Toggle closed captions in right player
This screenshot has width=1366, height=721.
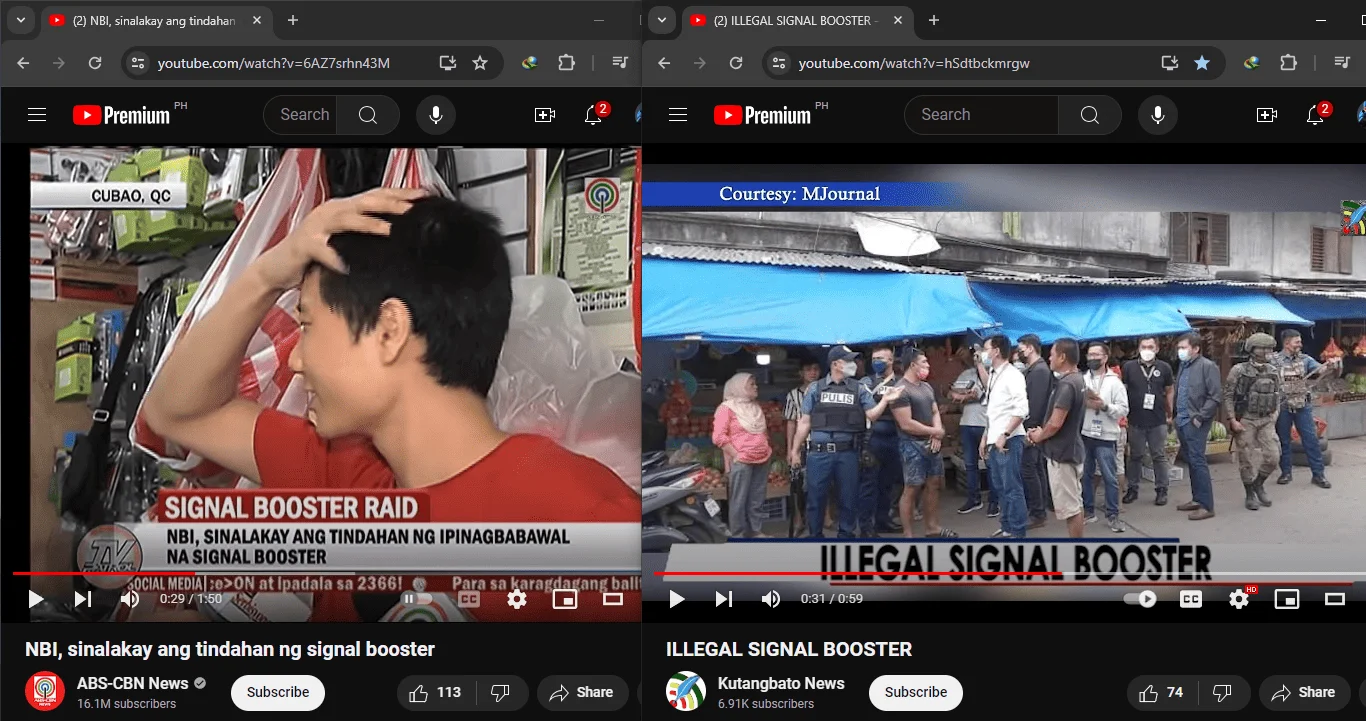point(1191,599)
